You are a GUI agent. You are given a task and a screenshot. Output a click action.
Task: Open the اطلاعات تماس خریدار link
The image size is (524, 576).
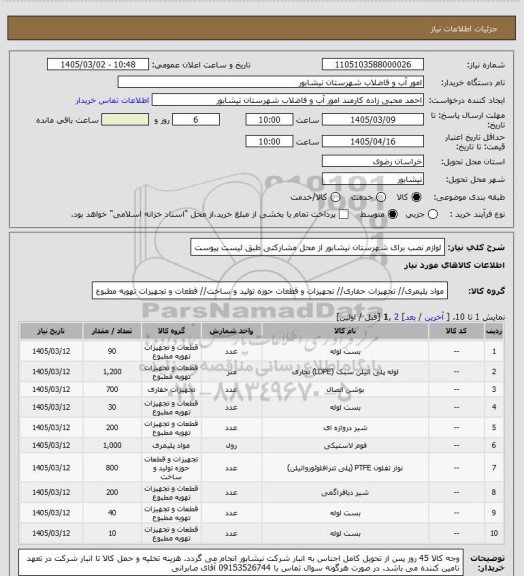tap(112, 100)
